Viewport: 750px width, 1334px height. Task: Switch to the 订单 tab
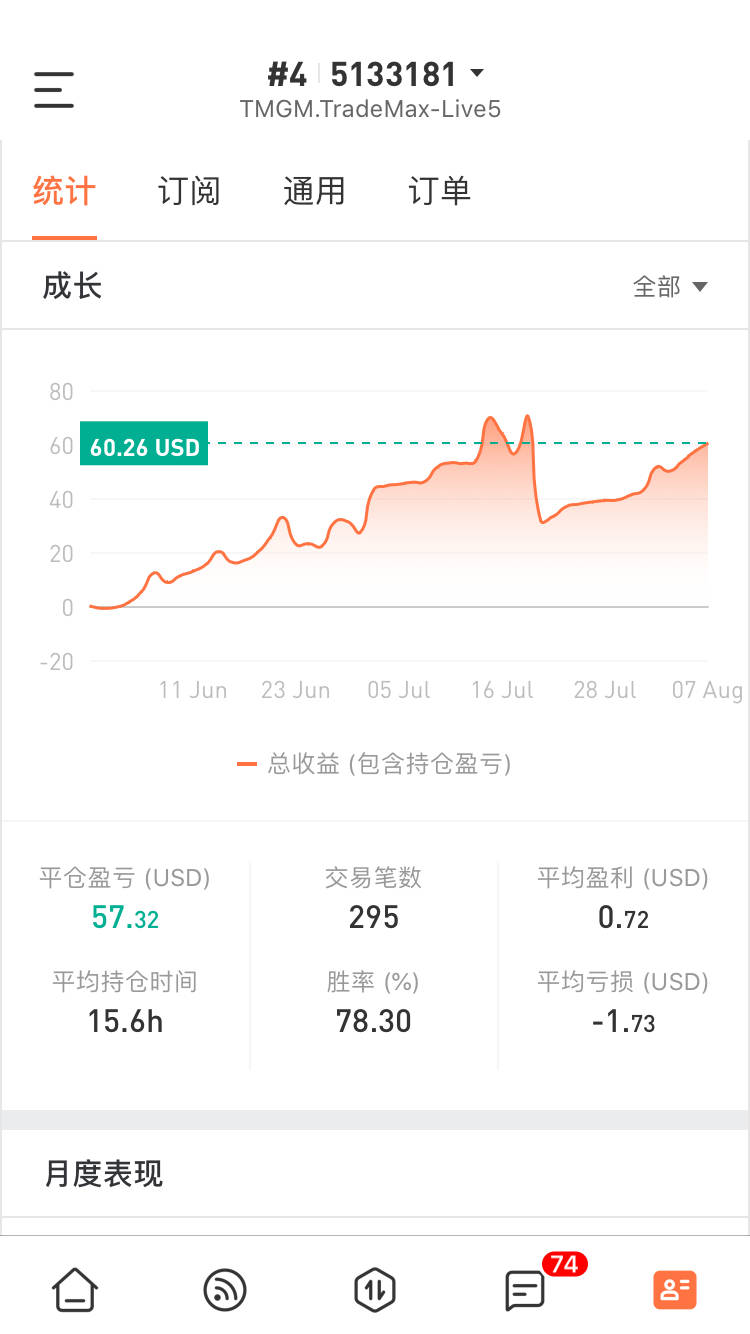(439, 191)
